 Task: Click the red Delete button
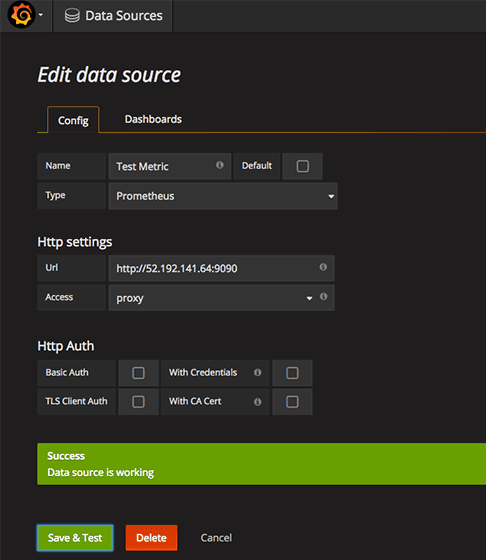click(151, 538)
